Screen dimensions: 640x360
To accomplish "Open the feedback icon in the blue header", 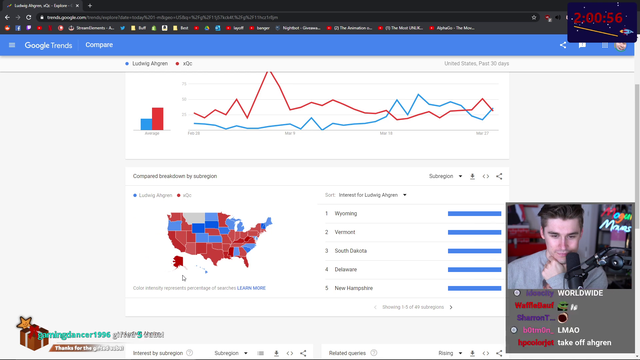I will (582, 45).
